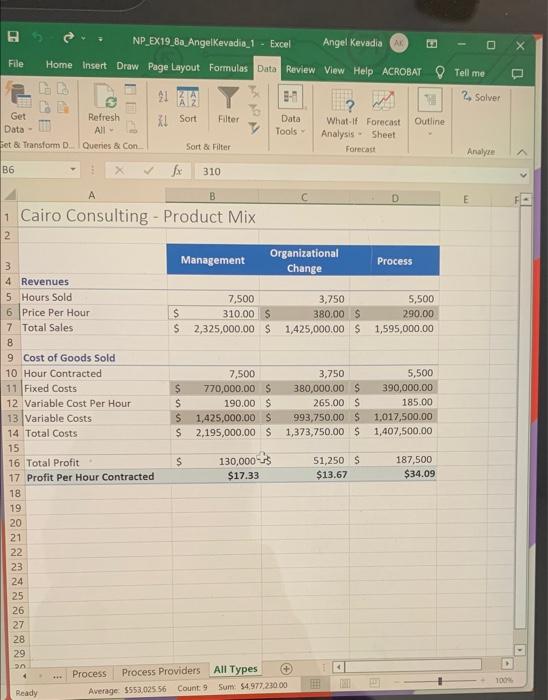This screenshot has height=700, width=548.
Task: Open the What-If Analysis dropdown
Action: click(x=342, y=113)
